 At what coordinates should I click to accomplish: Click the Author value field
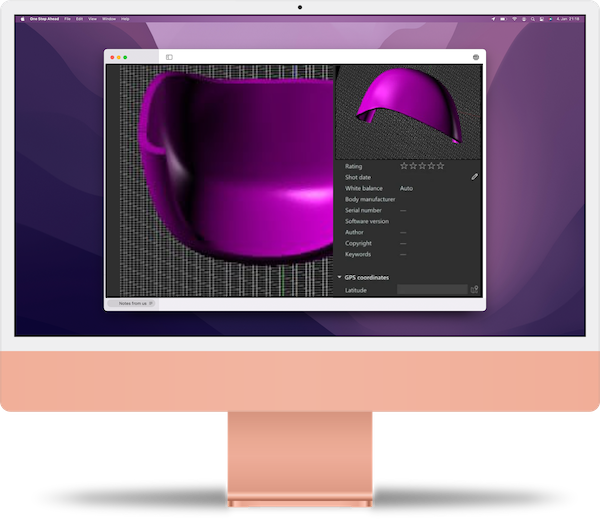tap(403, 232)
